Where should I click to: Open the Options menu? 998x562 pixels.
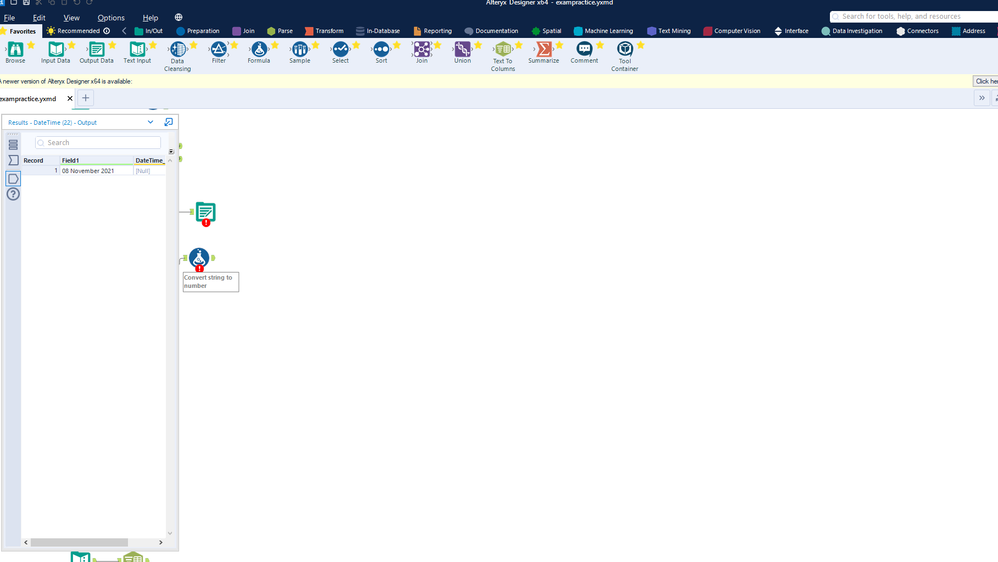(x=111, y=18)
